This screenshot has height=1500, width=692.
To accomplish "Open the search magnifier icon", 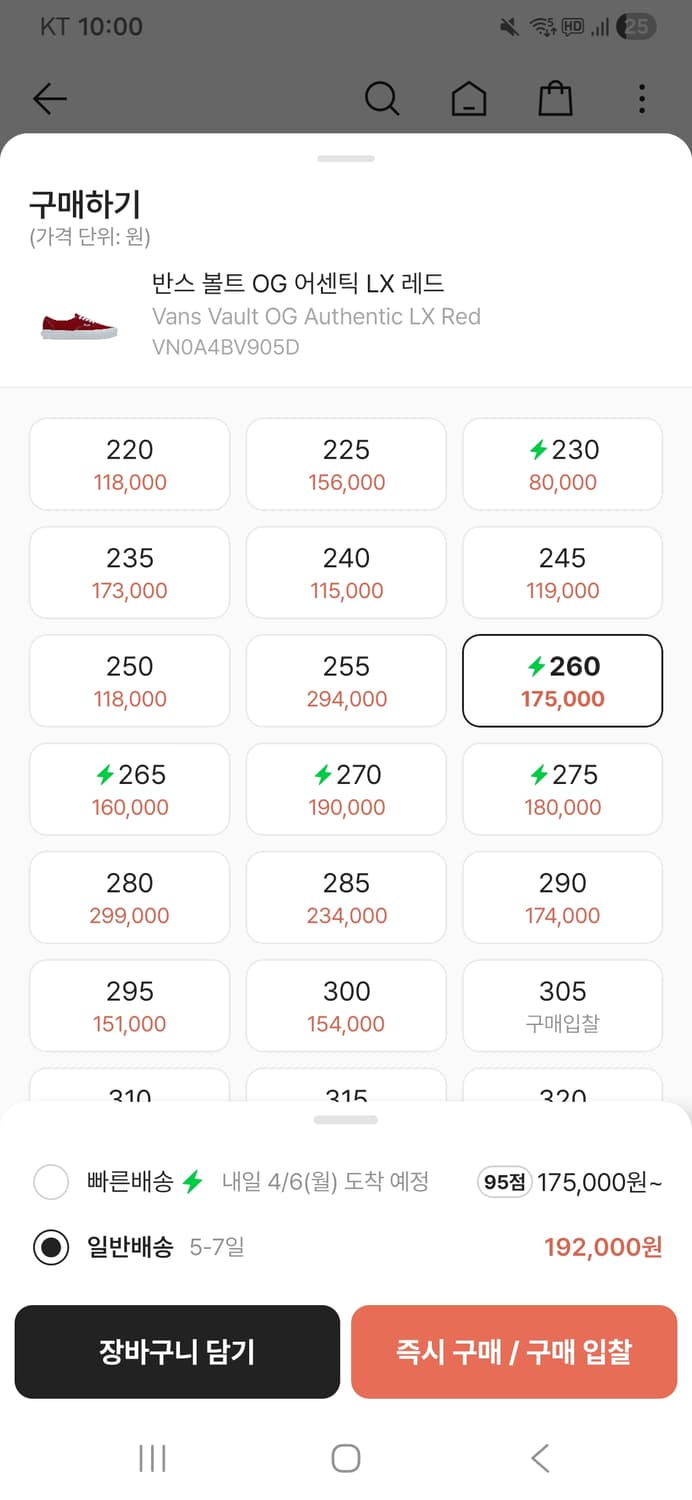I will point(381,99).
